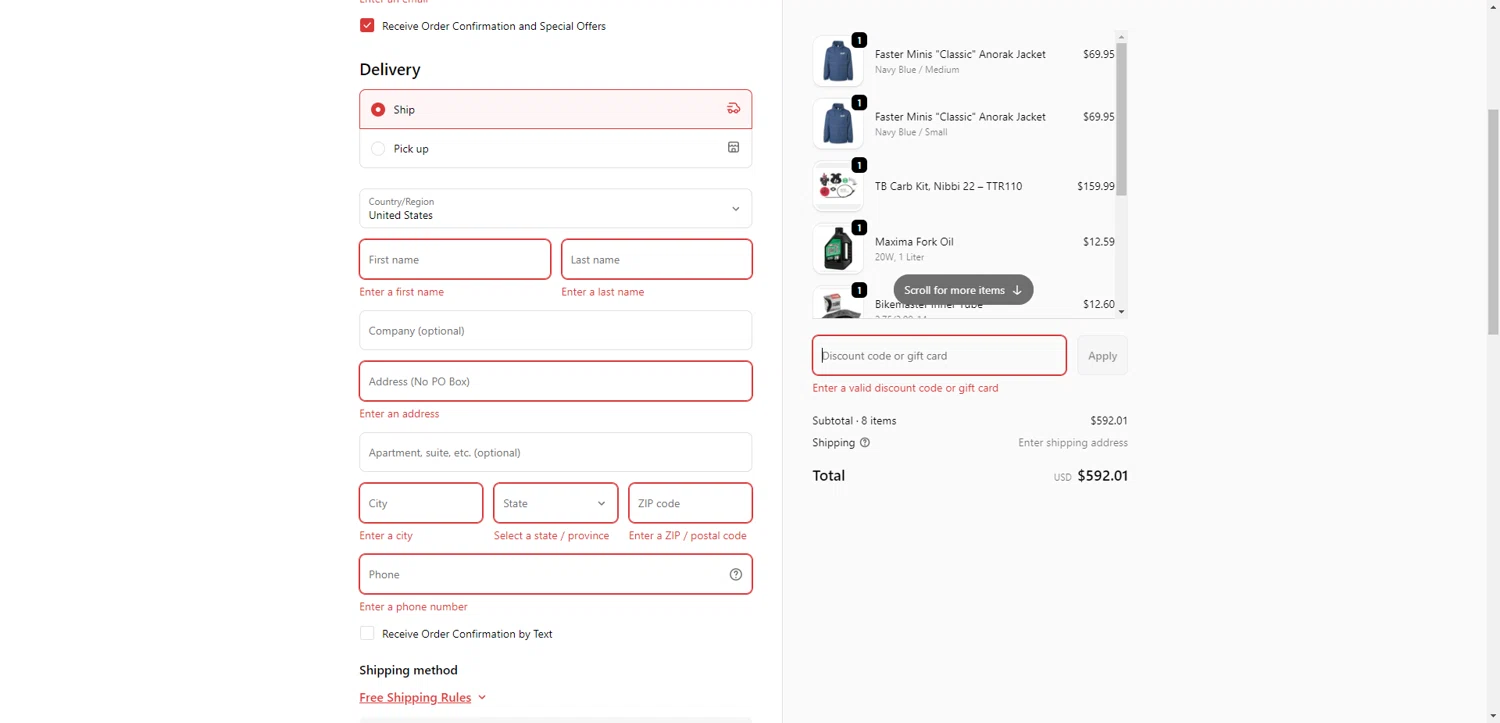
Task: Click the TB Carb Kit product thumbnail
Action: click(838, 186)
